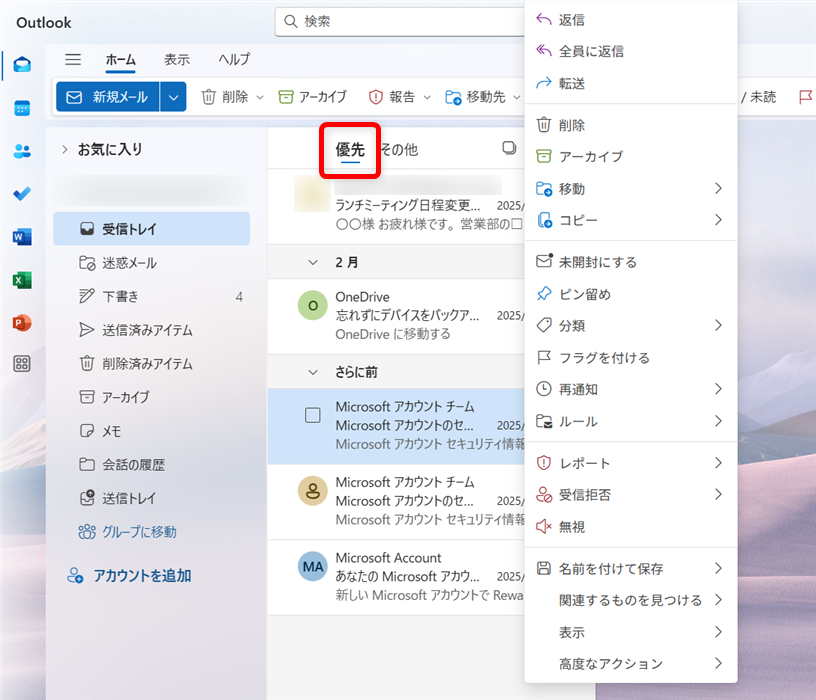Collapse the 2月 message group
The image size is (816, 700).
311,262
